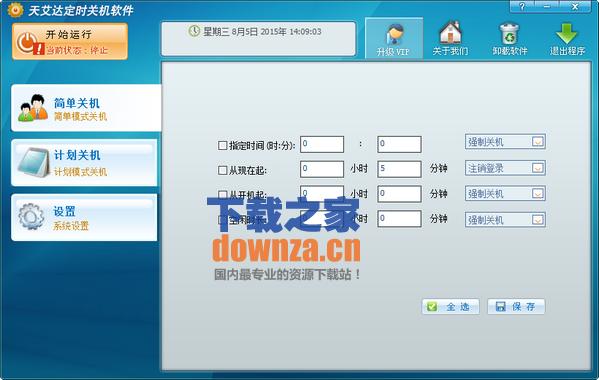Expand the 指定时间 强制关机 dropdown
This screenshot has height=380, width=599.
click(505, 142)
